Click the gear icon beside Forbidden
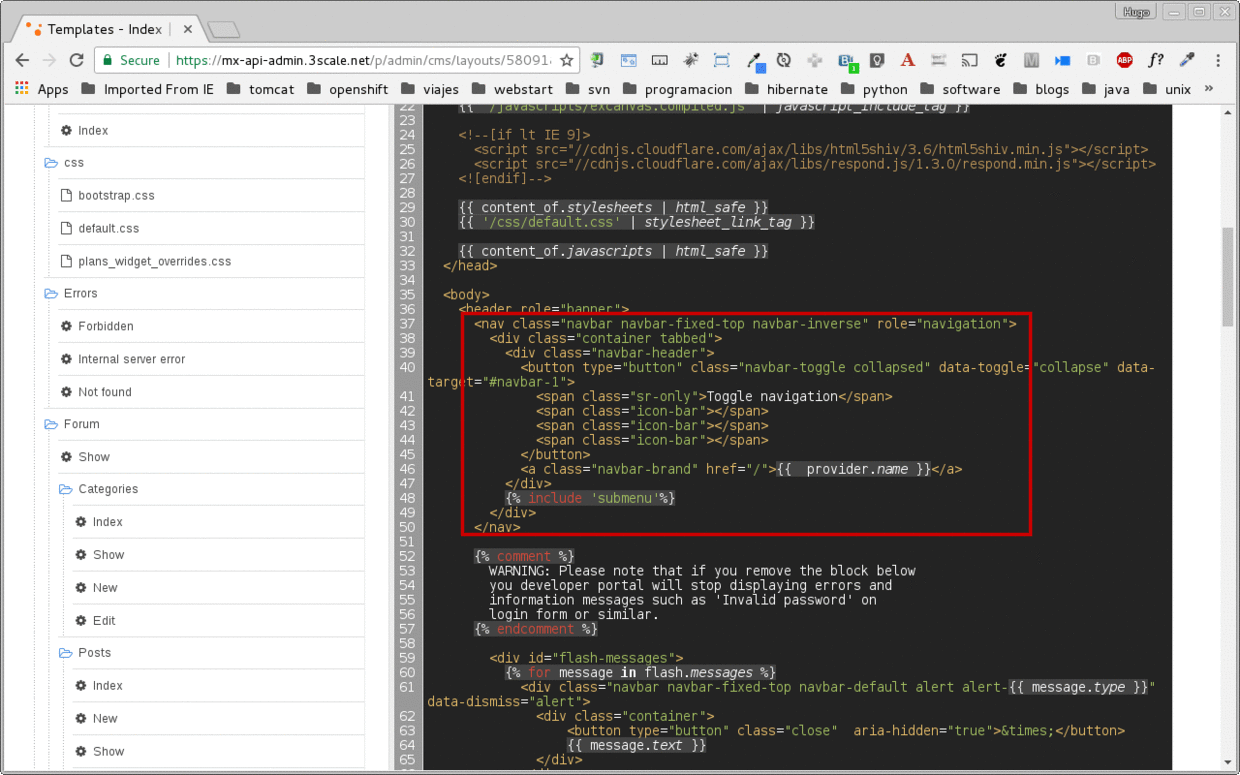 click(67, 326)
